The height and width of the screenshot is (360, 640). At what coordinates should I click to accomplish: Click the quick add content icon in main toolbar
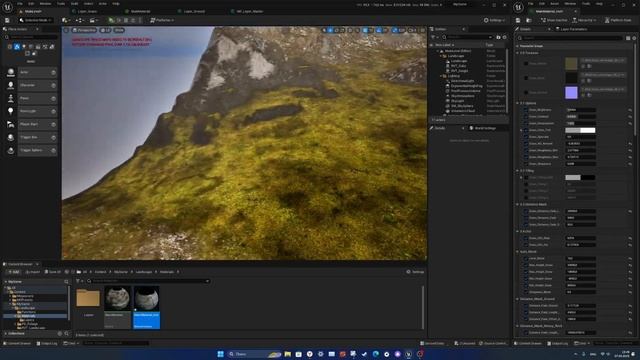click(x=65, y=20)
